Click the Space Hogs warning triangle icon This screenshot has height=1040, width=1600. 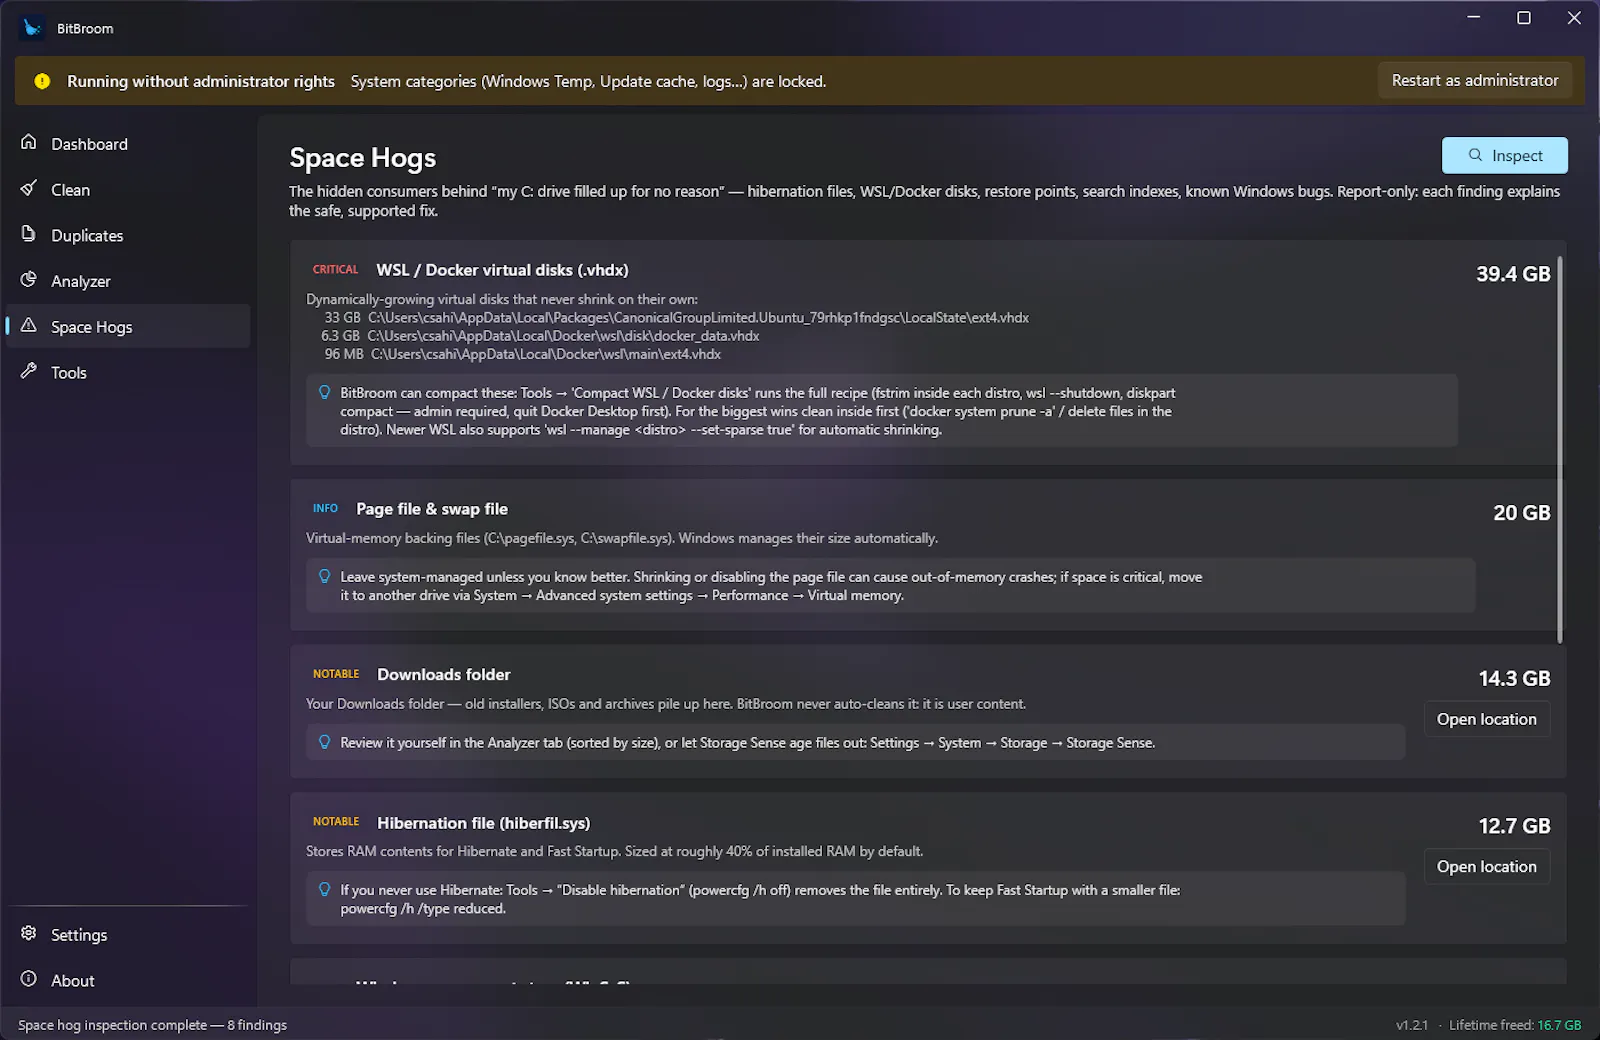[x=29, y=326]
